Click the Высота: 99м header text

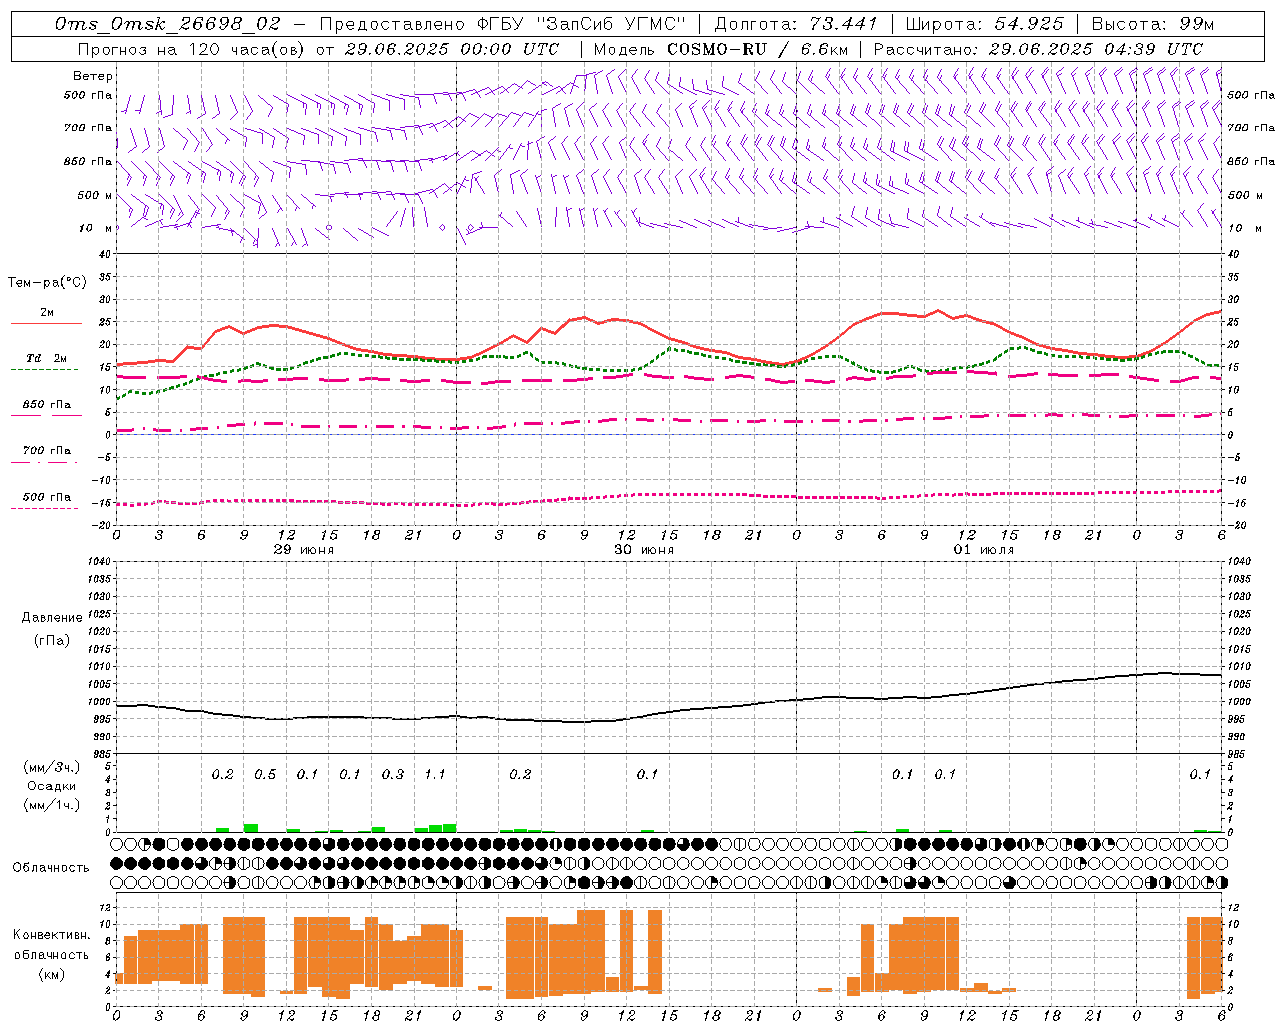click(x=1153, y=24)
